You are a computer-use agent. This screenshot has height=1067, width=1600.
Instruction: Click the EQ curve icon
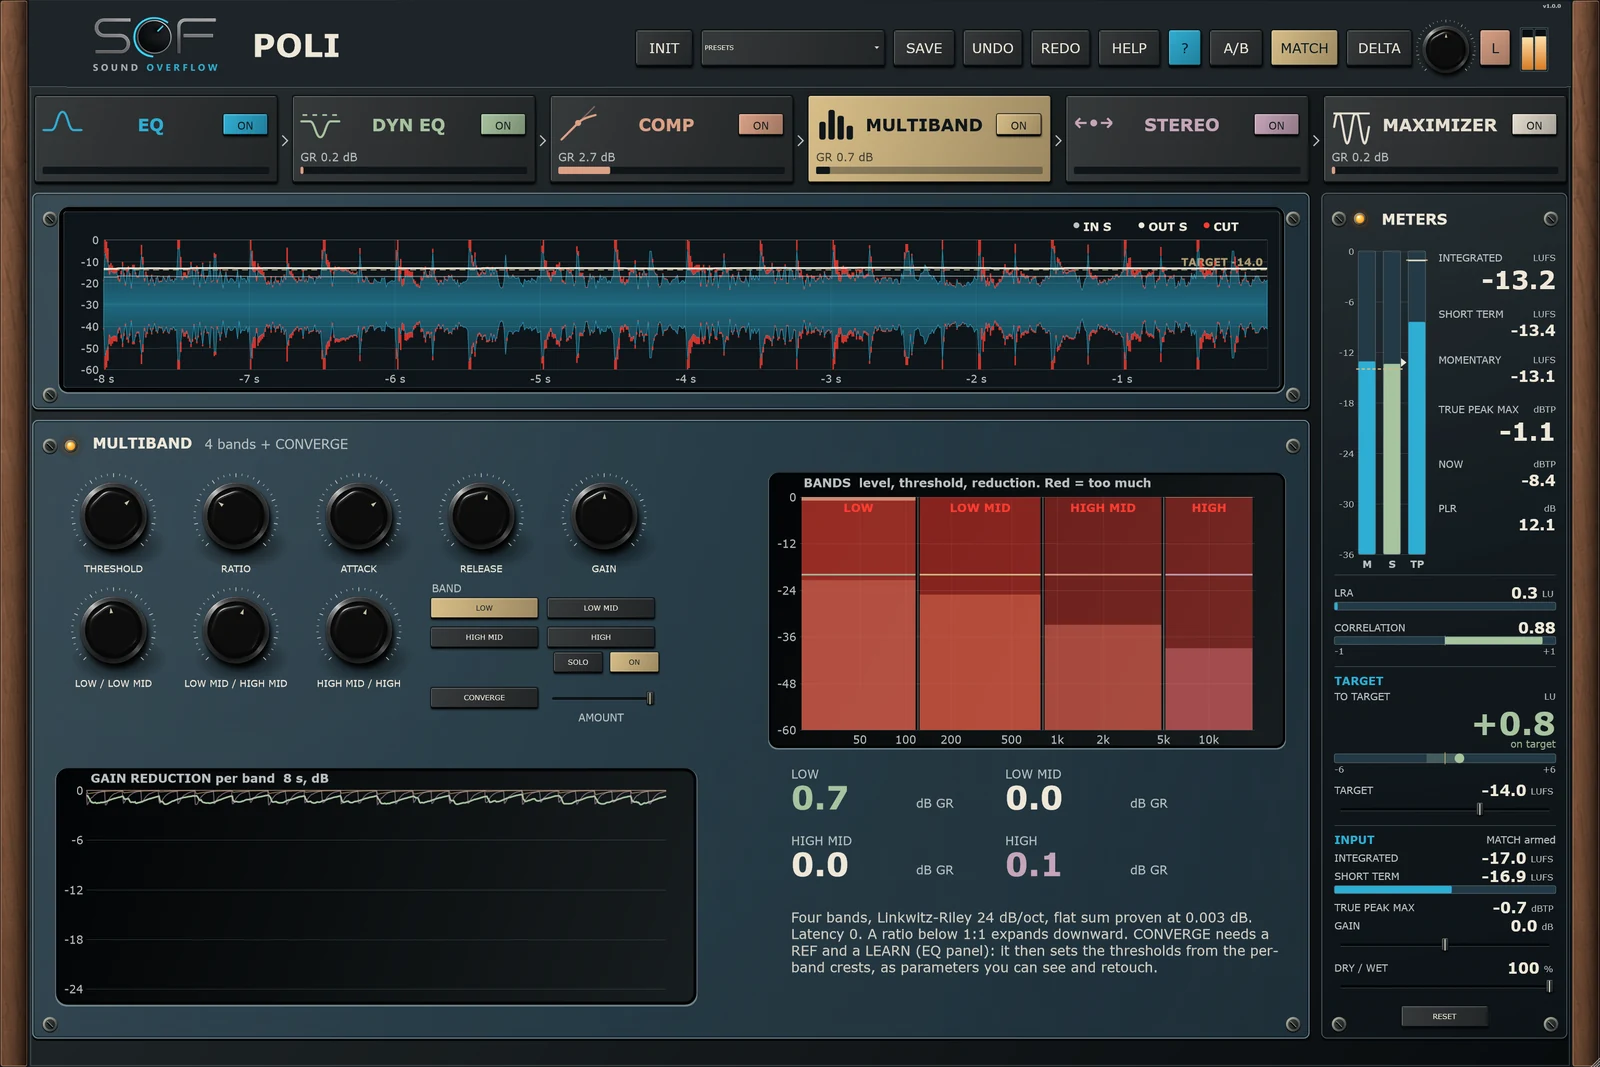62,123
